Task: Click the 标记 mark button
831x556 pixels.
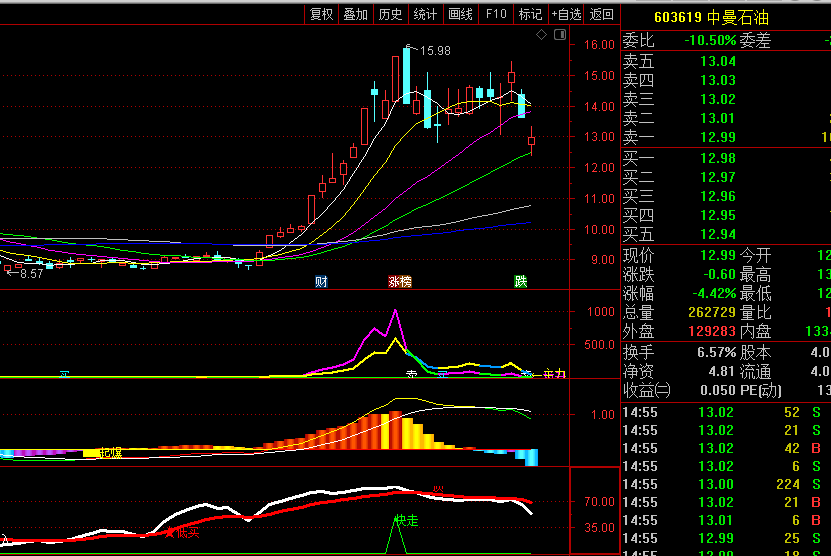Action: click(531, 14)
